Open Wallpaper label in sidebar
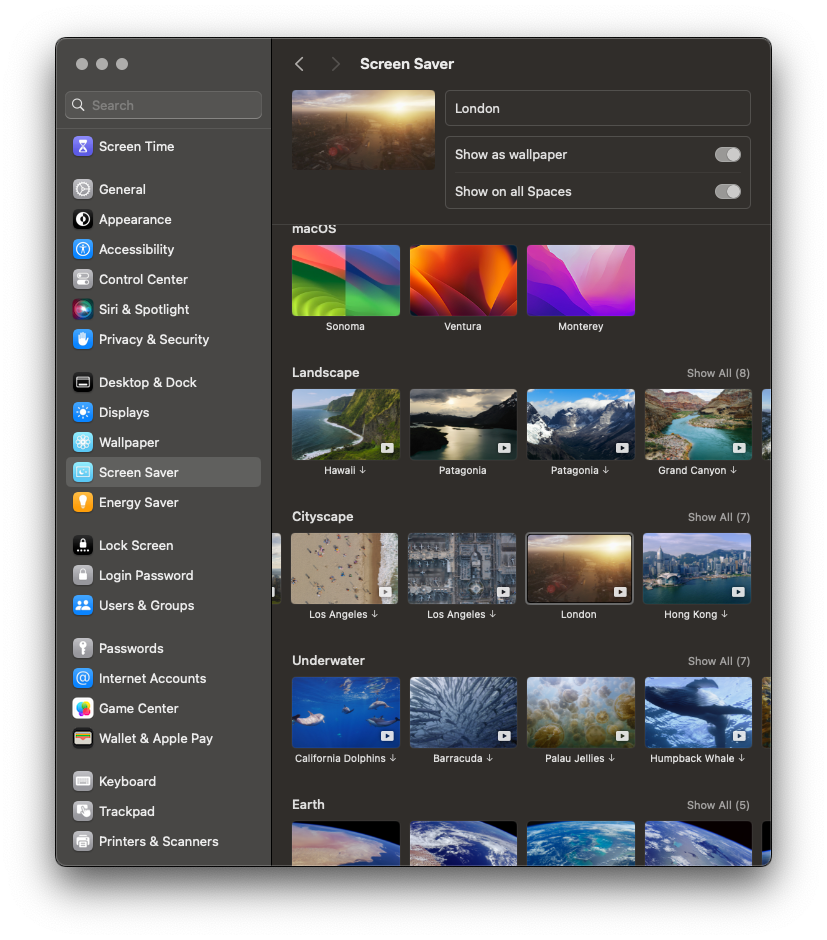Viewport: 827px width, 940px height. [129, 442]
